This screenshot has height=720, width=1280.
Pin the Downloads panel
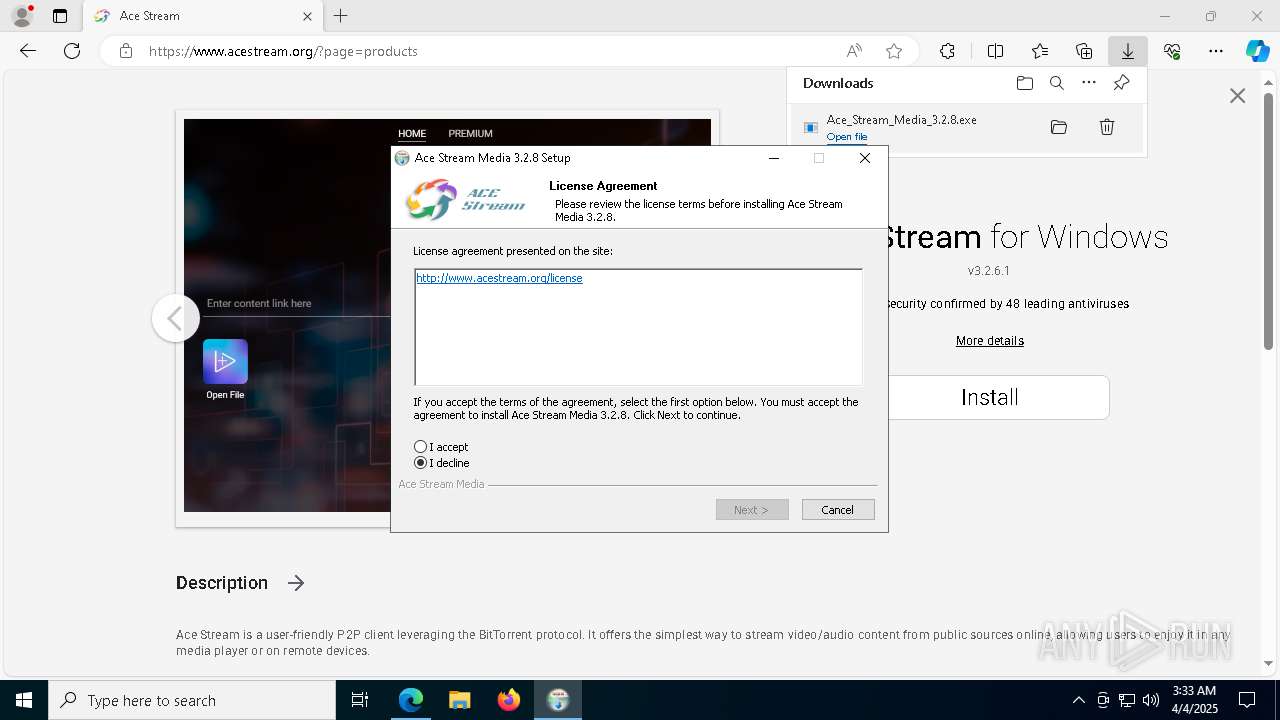tap(1122, 83)
